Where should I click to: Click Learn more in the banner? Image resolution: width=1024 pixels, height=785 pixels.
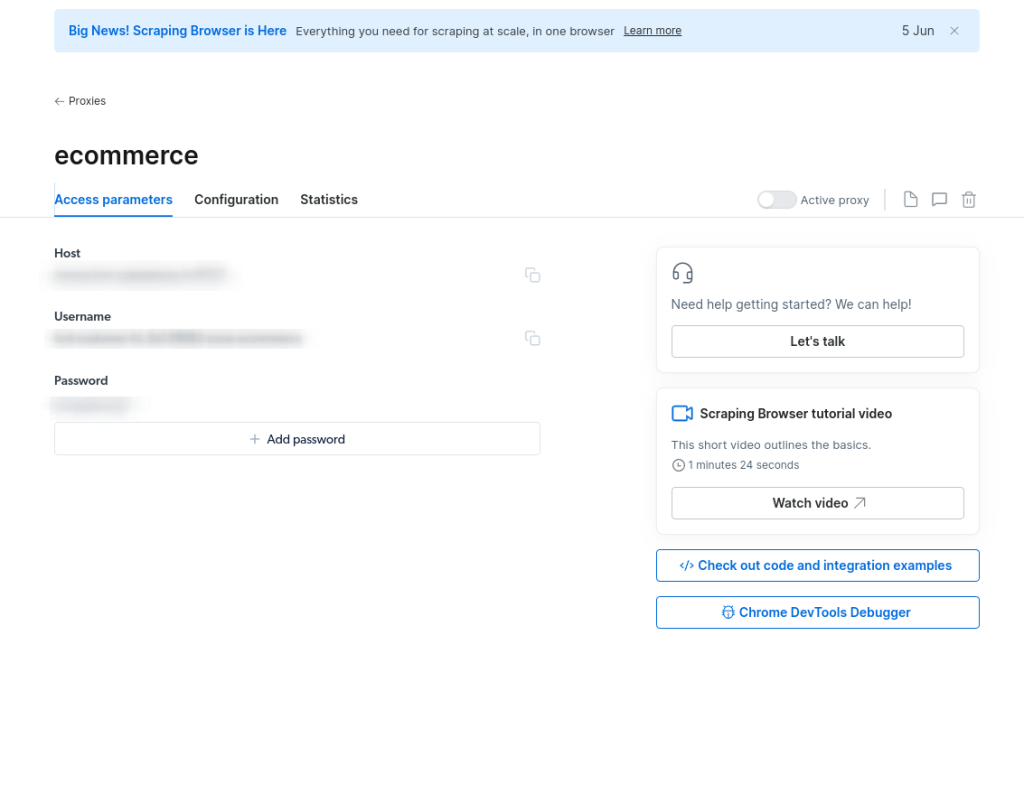652,31
